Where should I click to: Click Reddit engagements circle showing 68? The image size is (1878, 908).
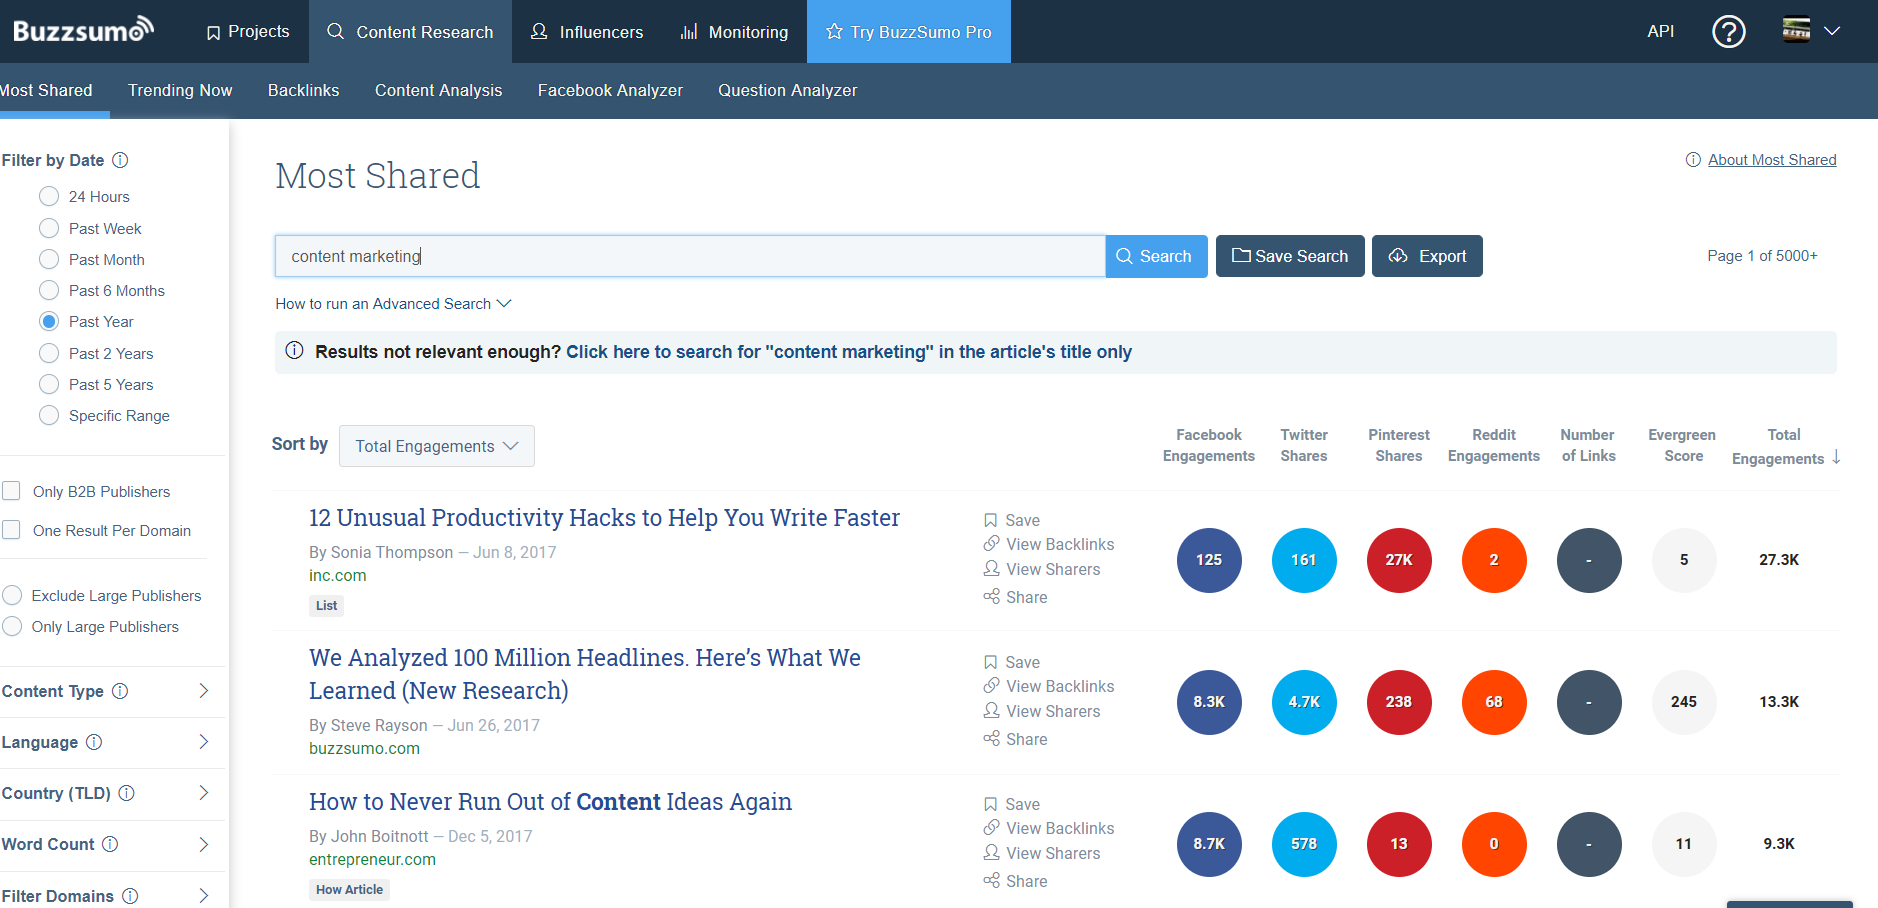coord(1494,702)
